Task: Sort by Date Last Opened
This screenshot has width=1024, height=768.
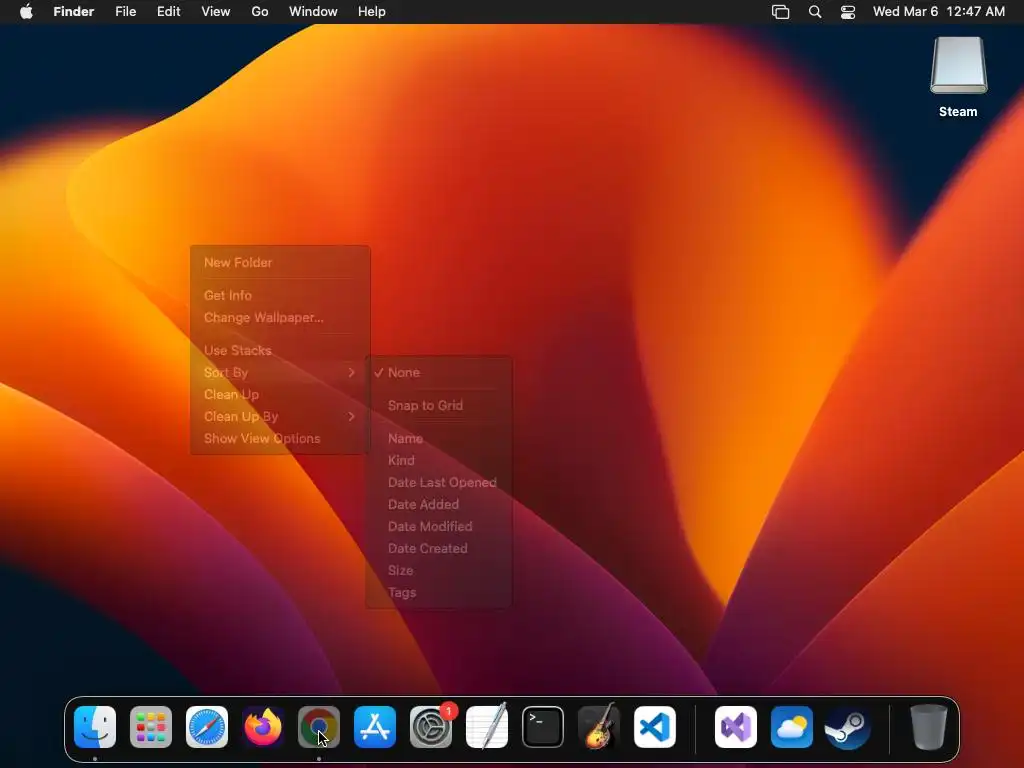Action: pos(439,483)
